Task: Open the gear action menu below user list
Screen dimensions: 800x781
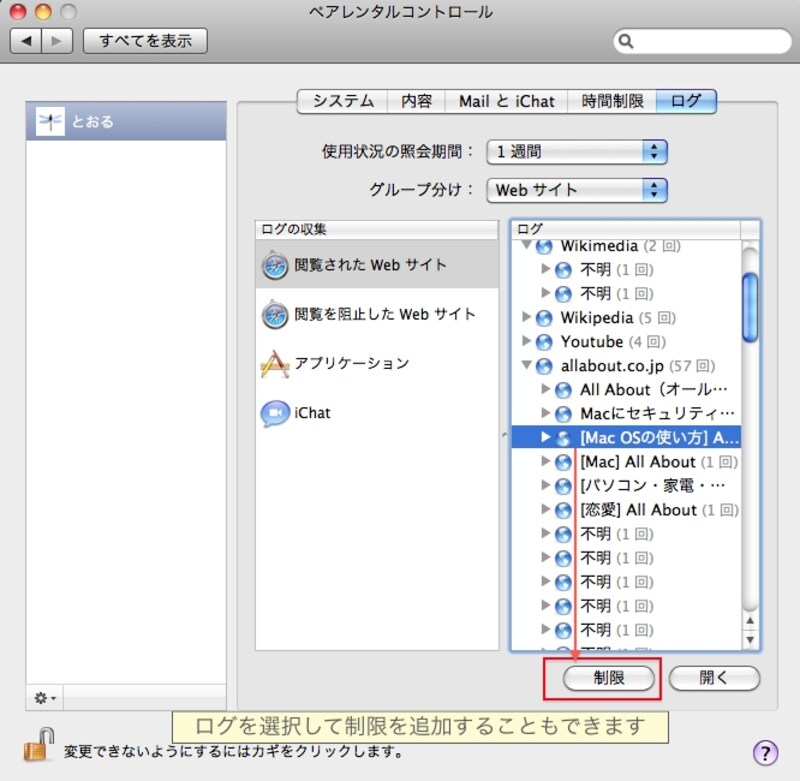Action: click(x=46, y=697)
